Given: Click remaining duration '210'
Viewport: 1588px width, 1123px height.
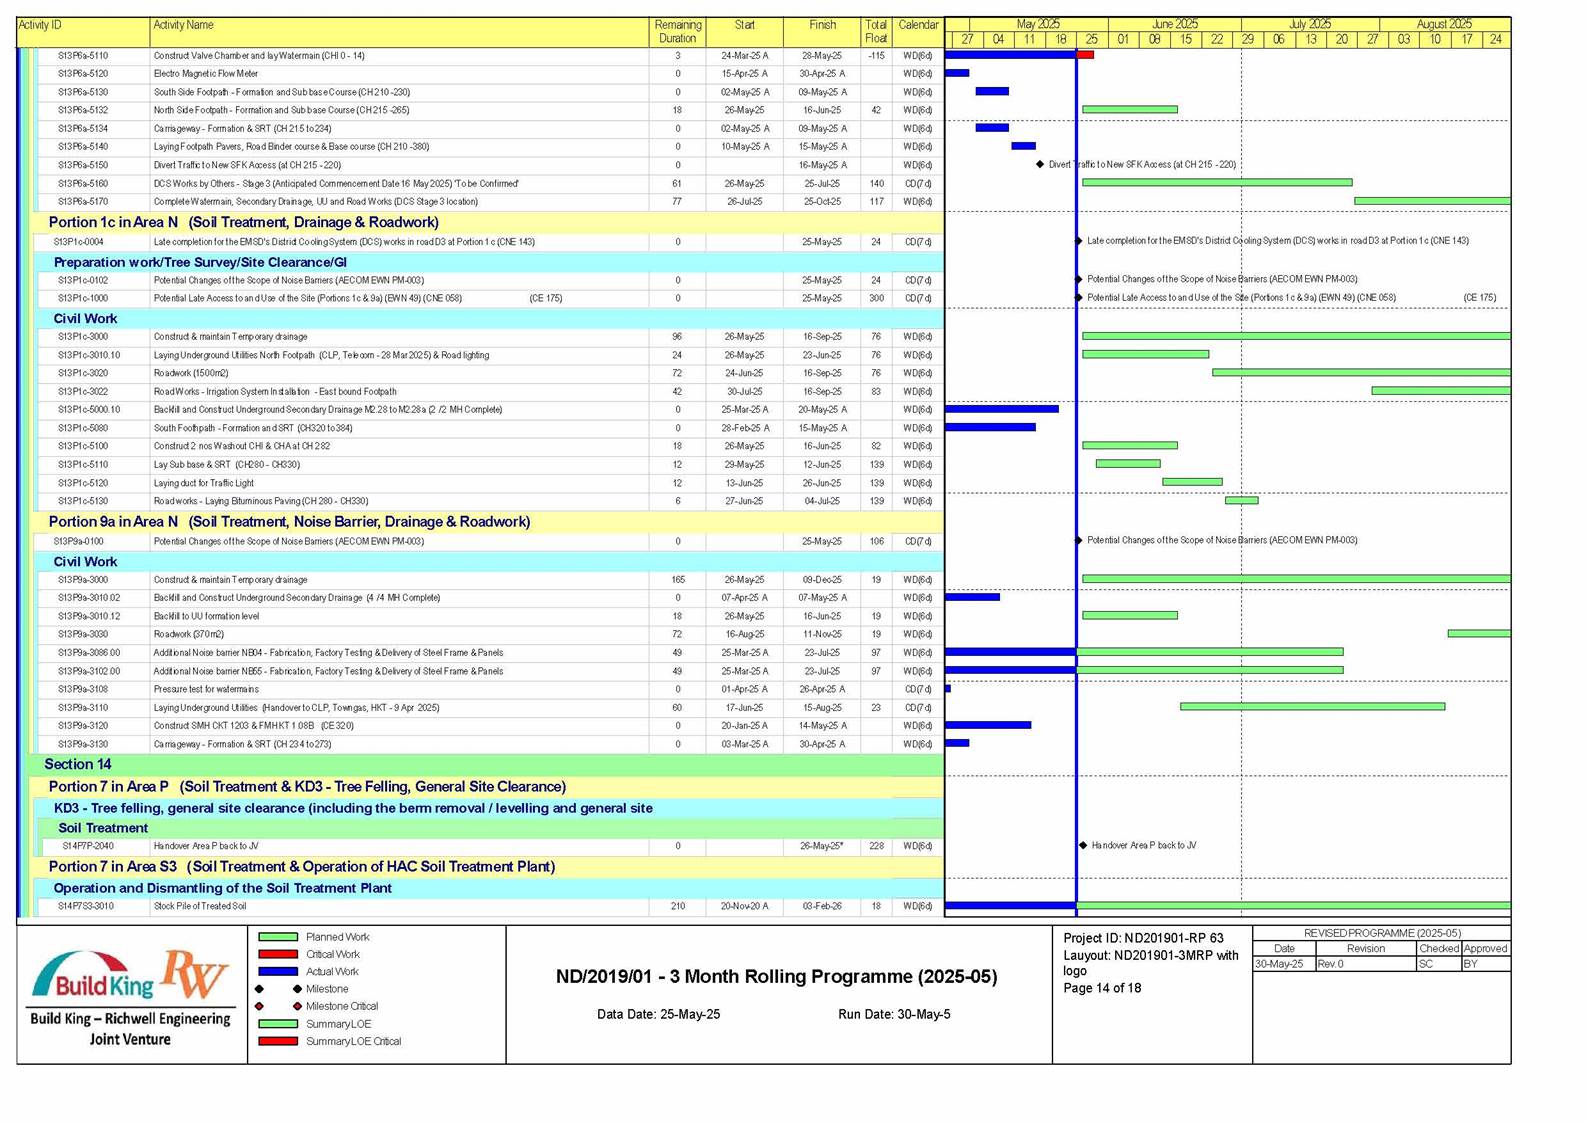Looking at the screenshot, I should click(x=678, y=907).
